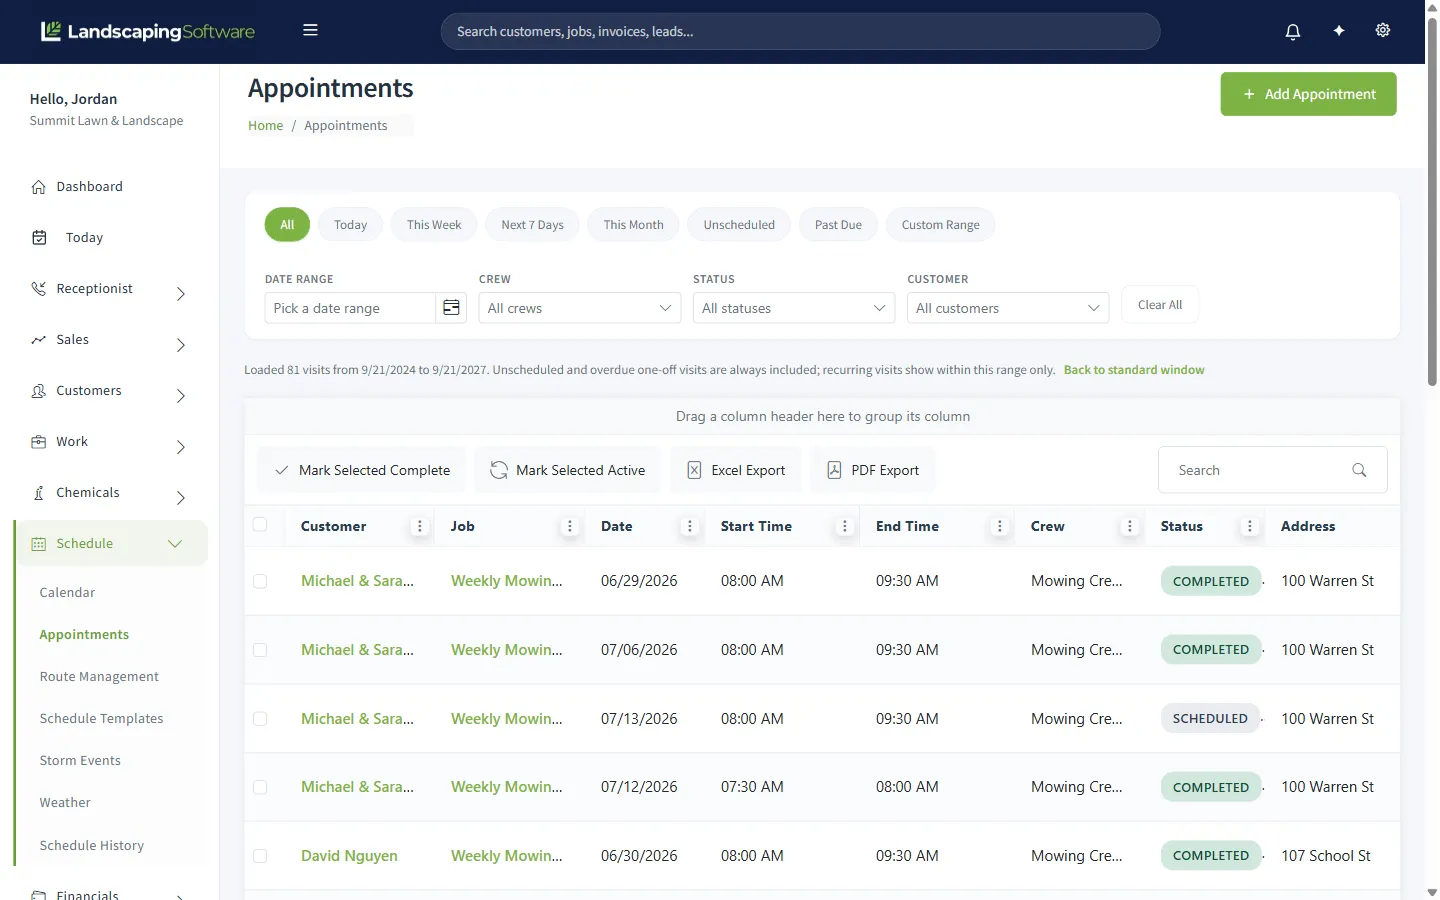
Task: Select the Past Due filter
Action: pos(838,225)
